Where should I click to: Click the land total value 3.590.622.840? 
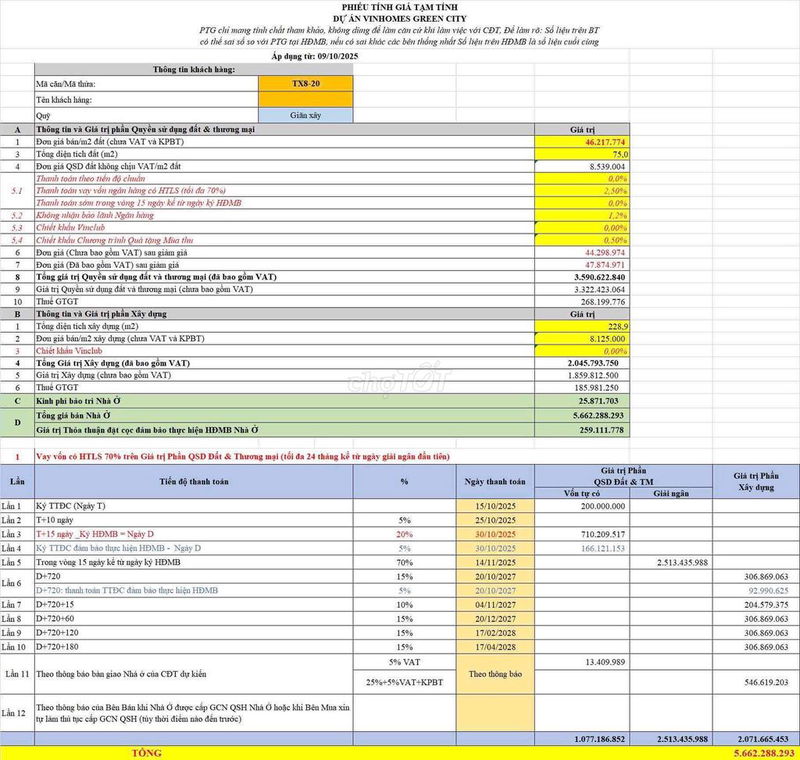click(583, 276)
